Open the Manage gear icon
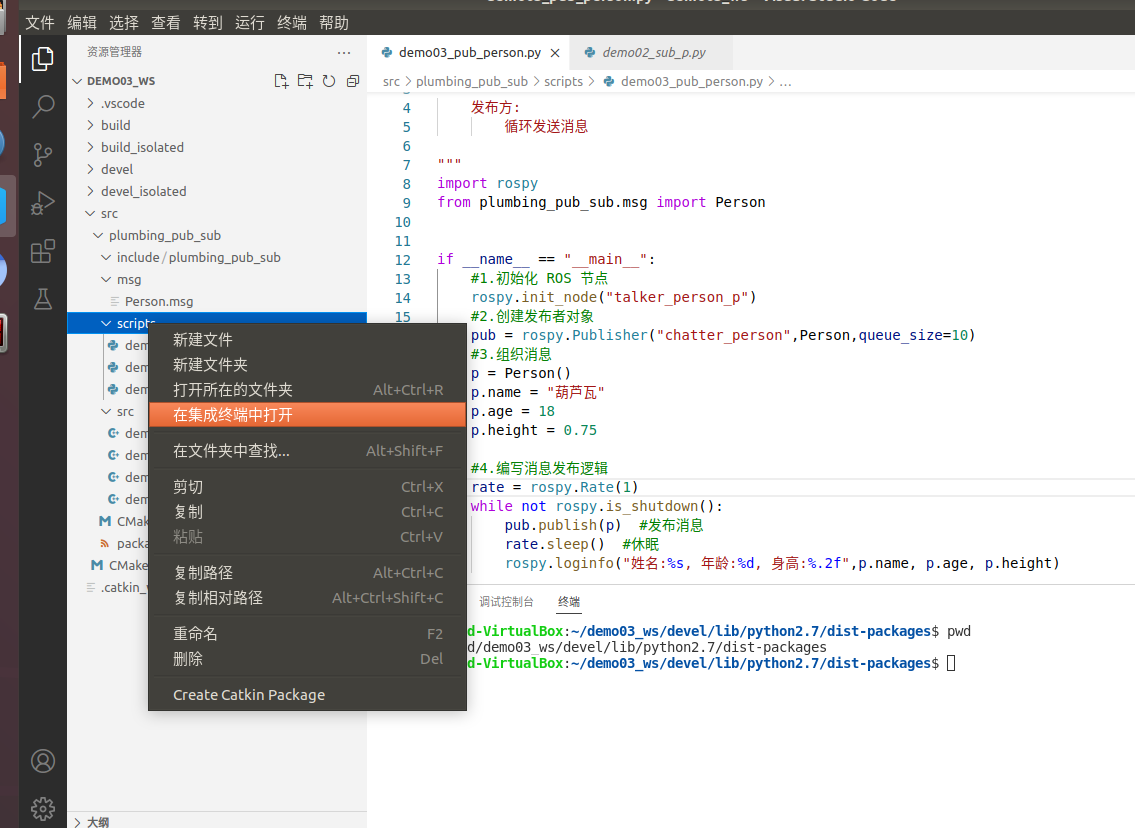 tap(42, 808)
